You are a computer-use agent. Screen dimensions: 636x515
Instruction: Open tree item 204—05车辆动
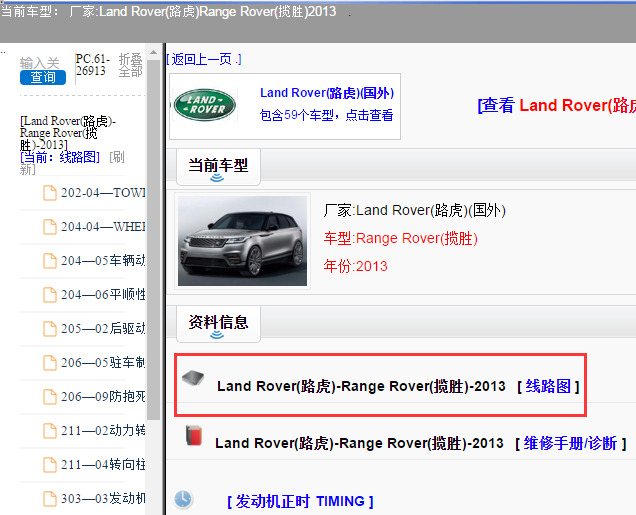[103, 260]
